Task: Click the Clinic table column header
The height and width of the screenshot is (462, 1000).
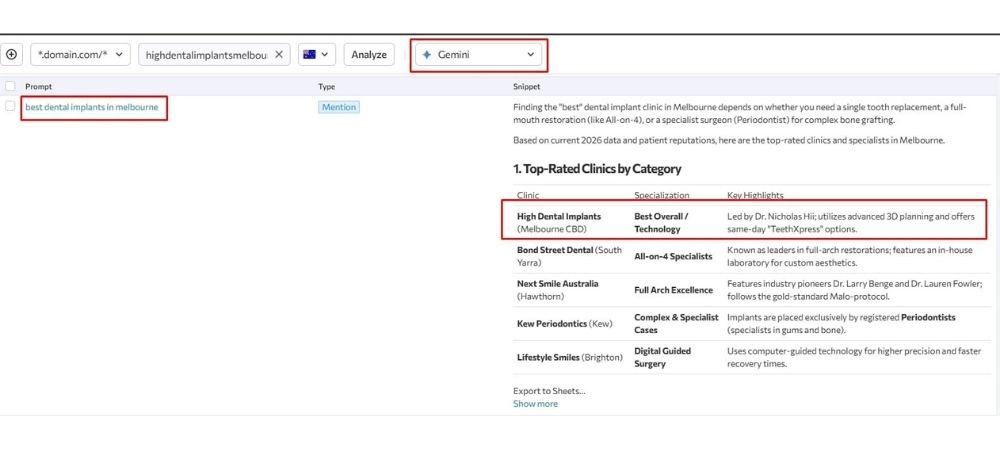Action: coord(528,195)
